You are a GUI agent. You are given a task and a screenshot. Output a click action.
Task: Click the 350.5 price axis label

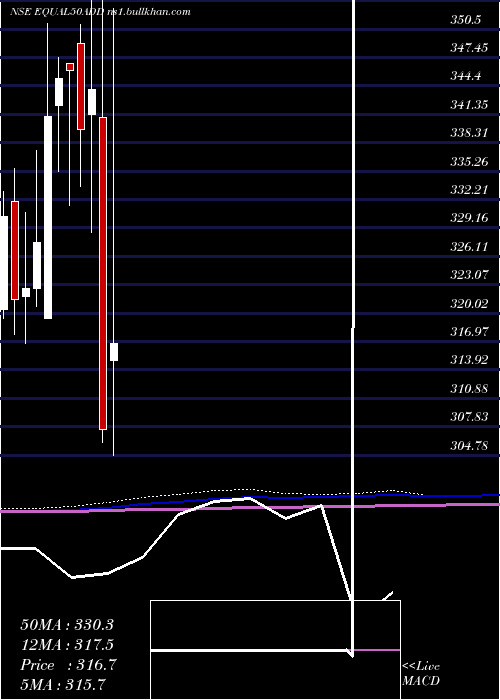466,20
